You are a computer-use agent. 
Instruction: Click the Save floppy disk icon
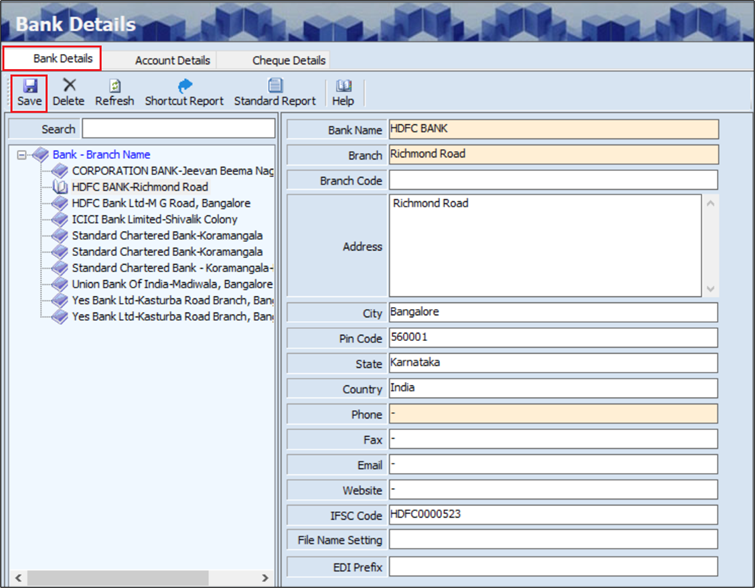[x=29, y=86]
